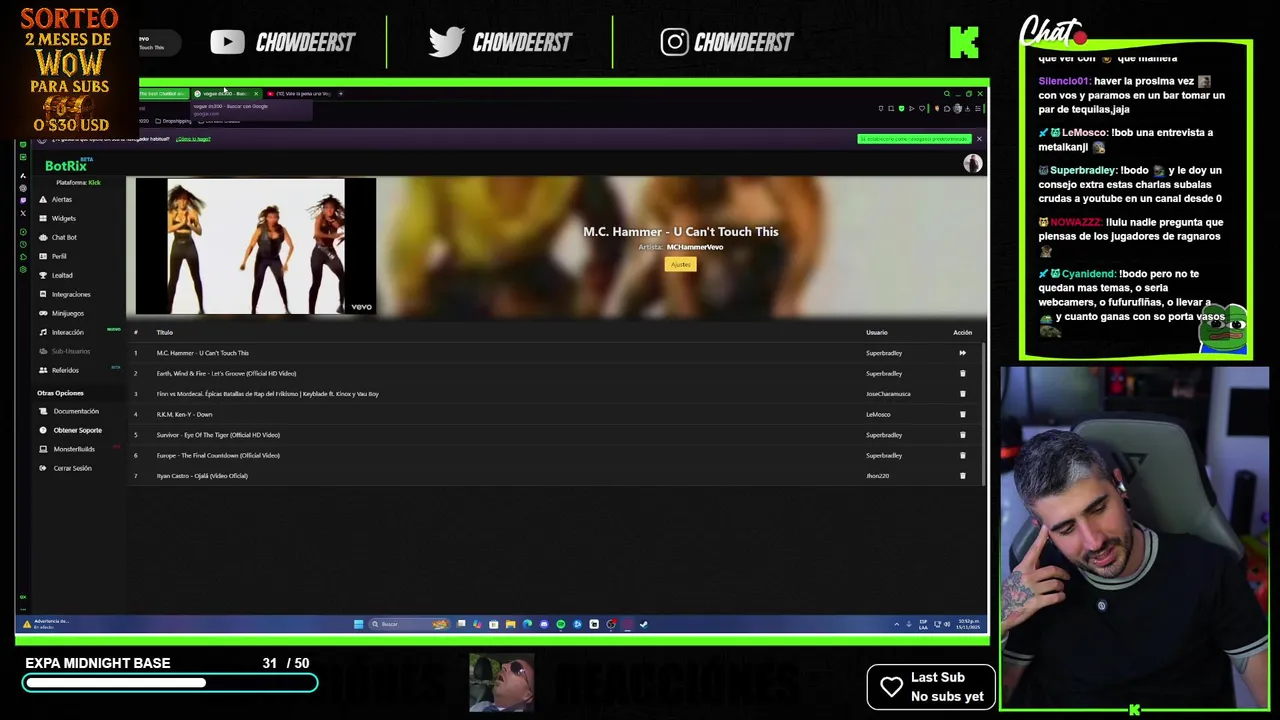Open MonsterBuilds in the sidebar
The height and width of the screenshot is (720, 1280).
(x=74, y=449)
